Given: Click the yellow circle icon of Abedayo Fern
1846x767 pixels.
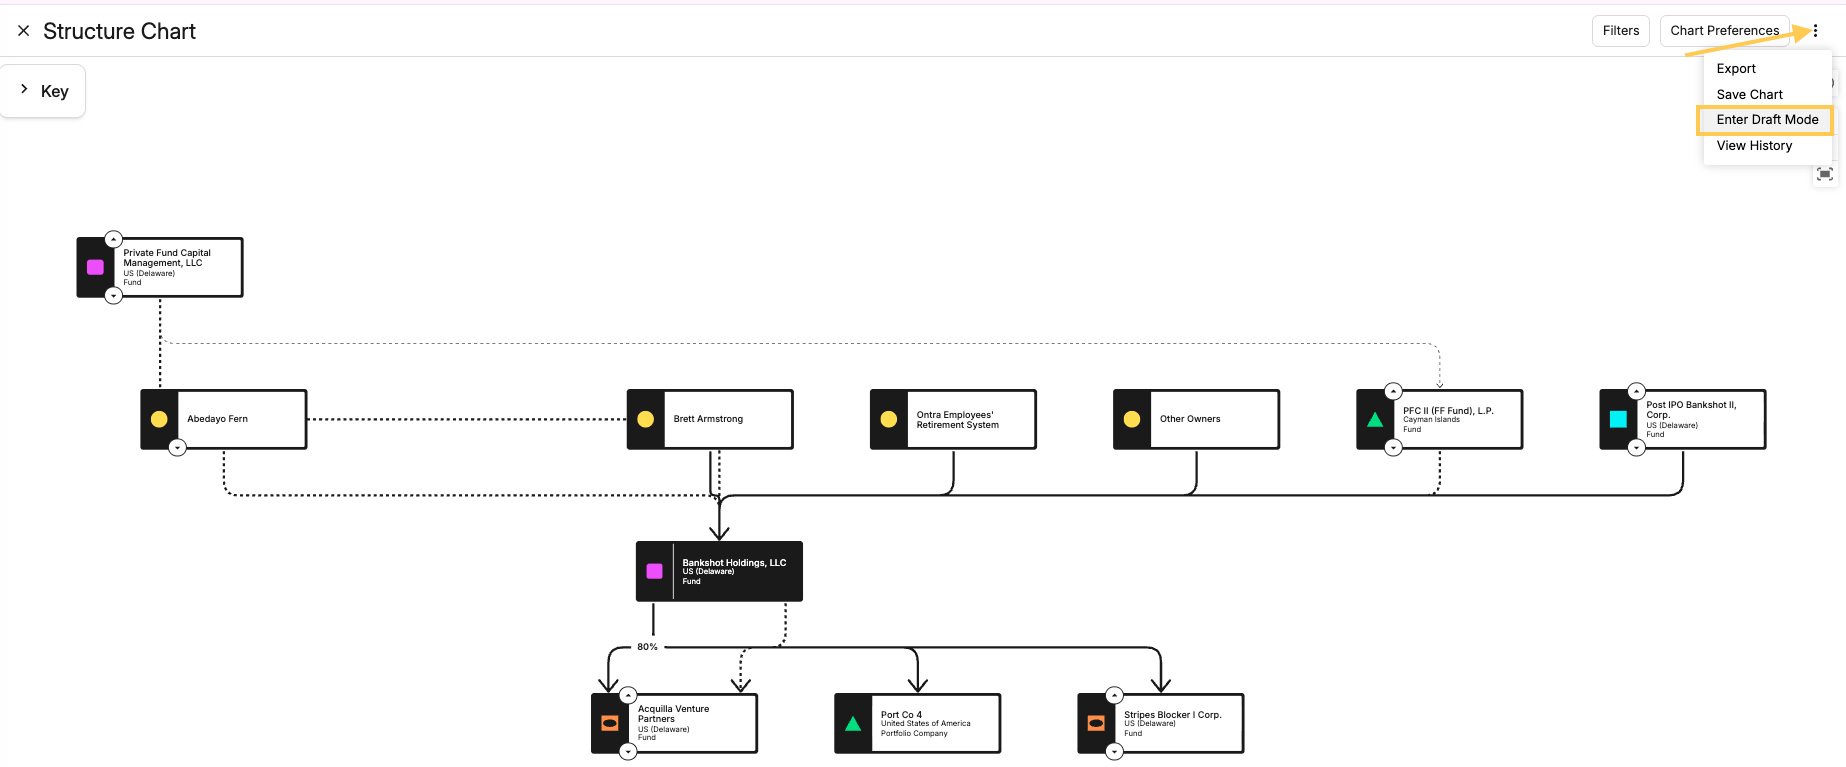Looking at the screenshot, I should [x=159, y=419].
